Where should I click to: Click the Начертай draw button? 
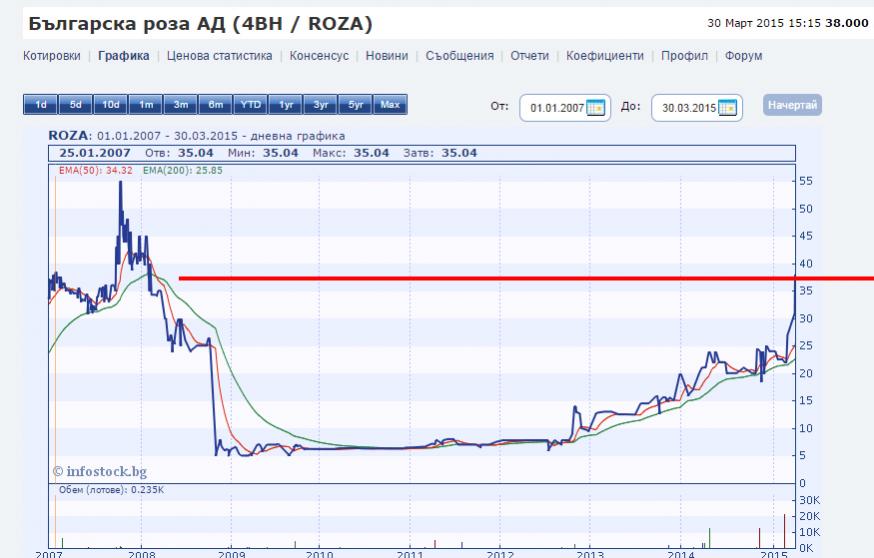792,105
